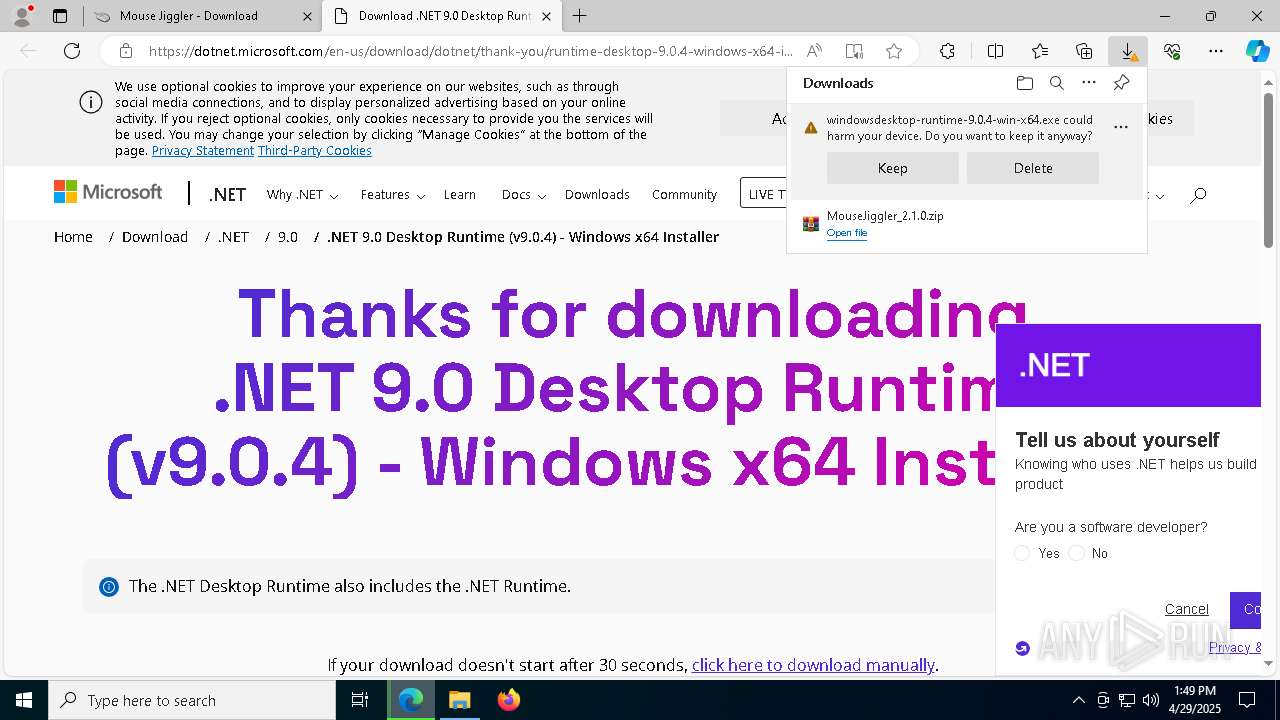Go to Download breadcrumb
This screenshot has width=1280, height=720.
(155, 237)
